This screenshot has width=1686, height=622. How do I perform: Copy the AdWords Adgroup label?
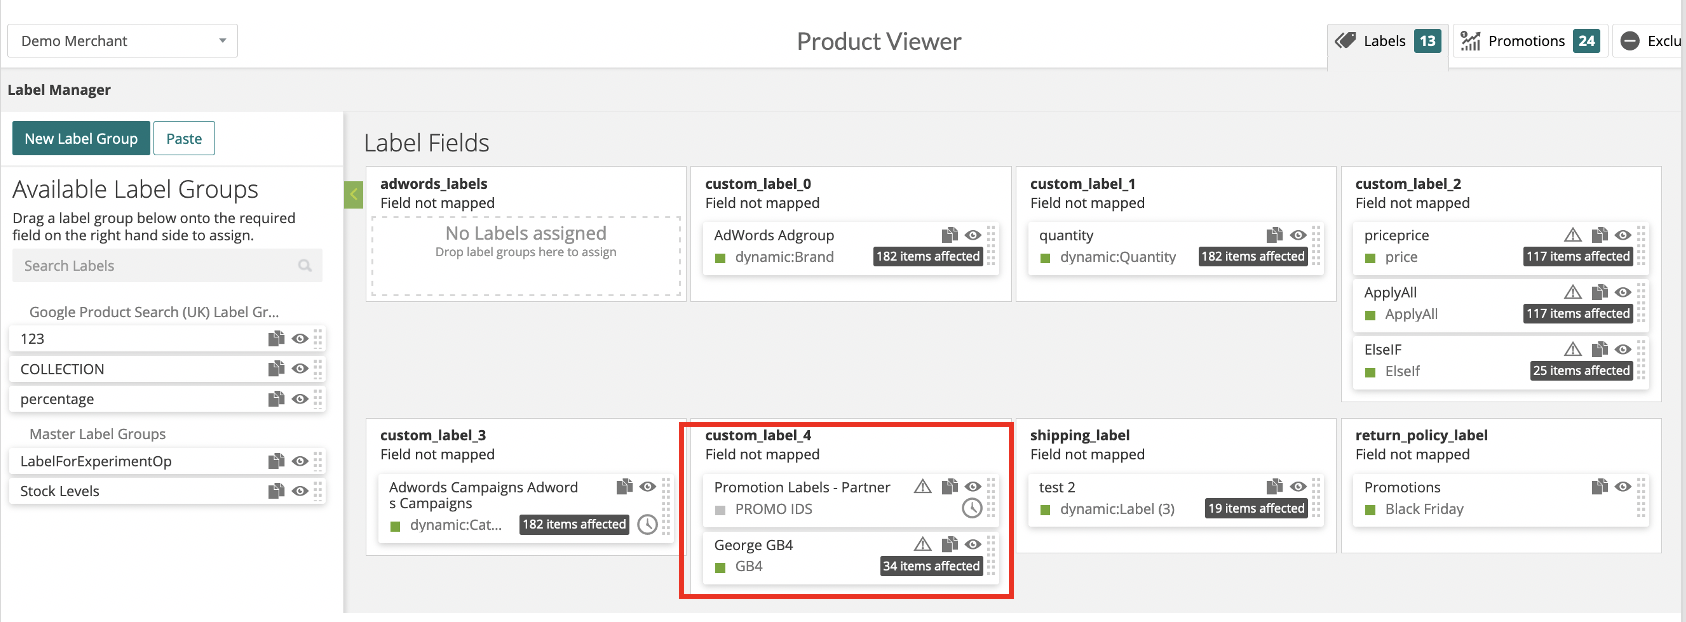coord(950,235)
